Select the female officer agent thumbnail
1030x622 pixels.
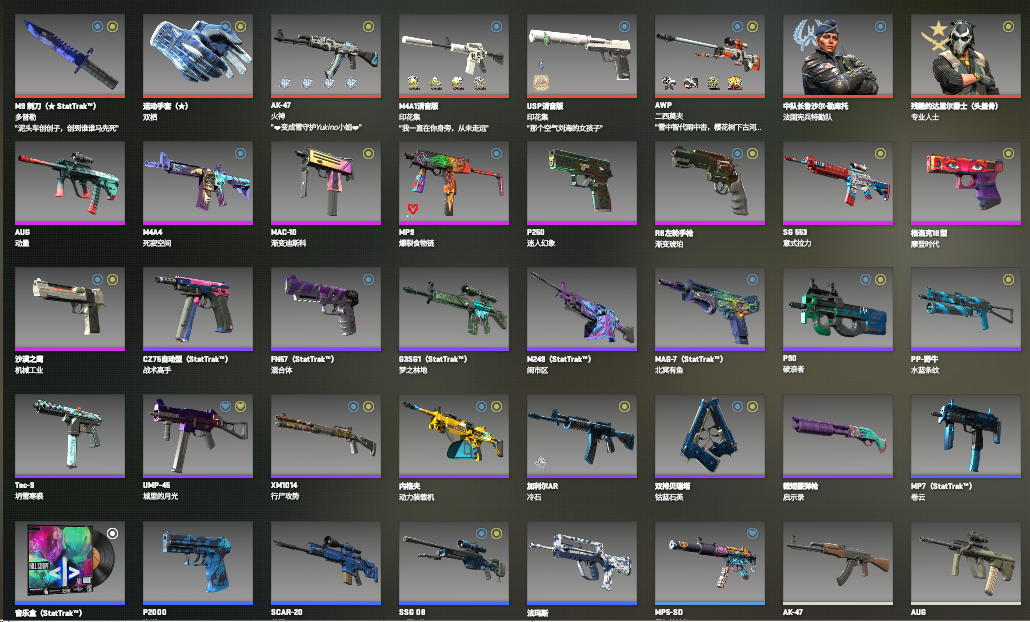pyautogui.click(x=838, y=55)
